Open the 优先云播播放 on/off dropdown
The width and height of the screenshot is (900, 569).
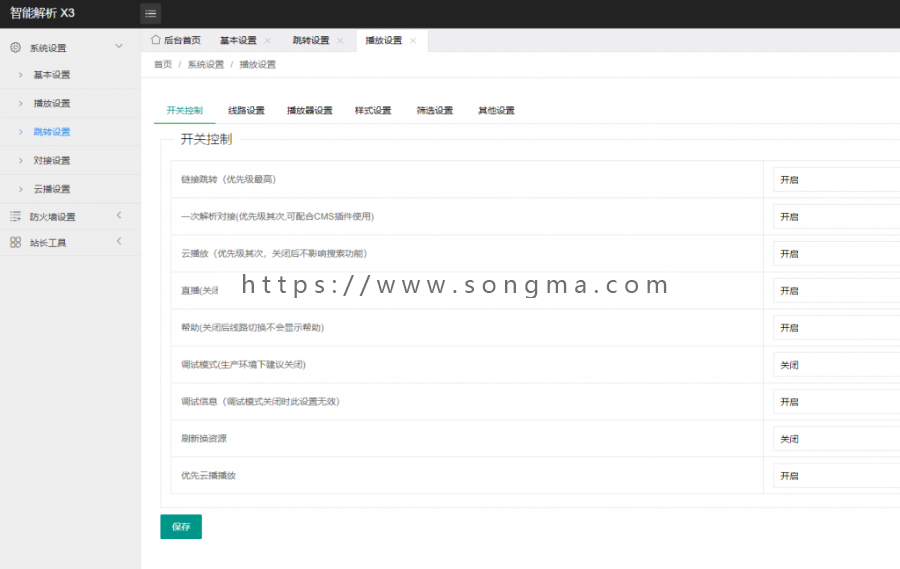(x=836, y=476)
